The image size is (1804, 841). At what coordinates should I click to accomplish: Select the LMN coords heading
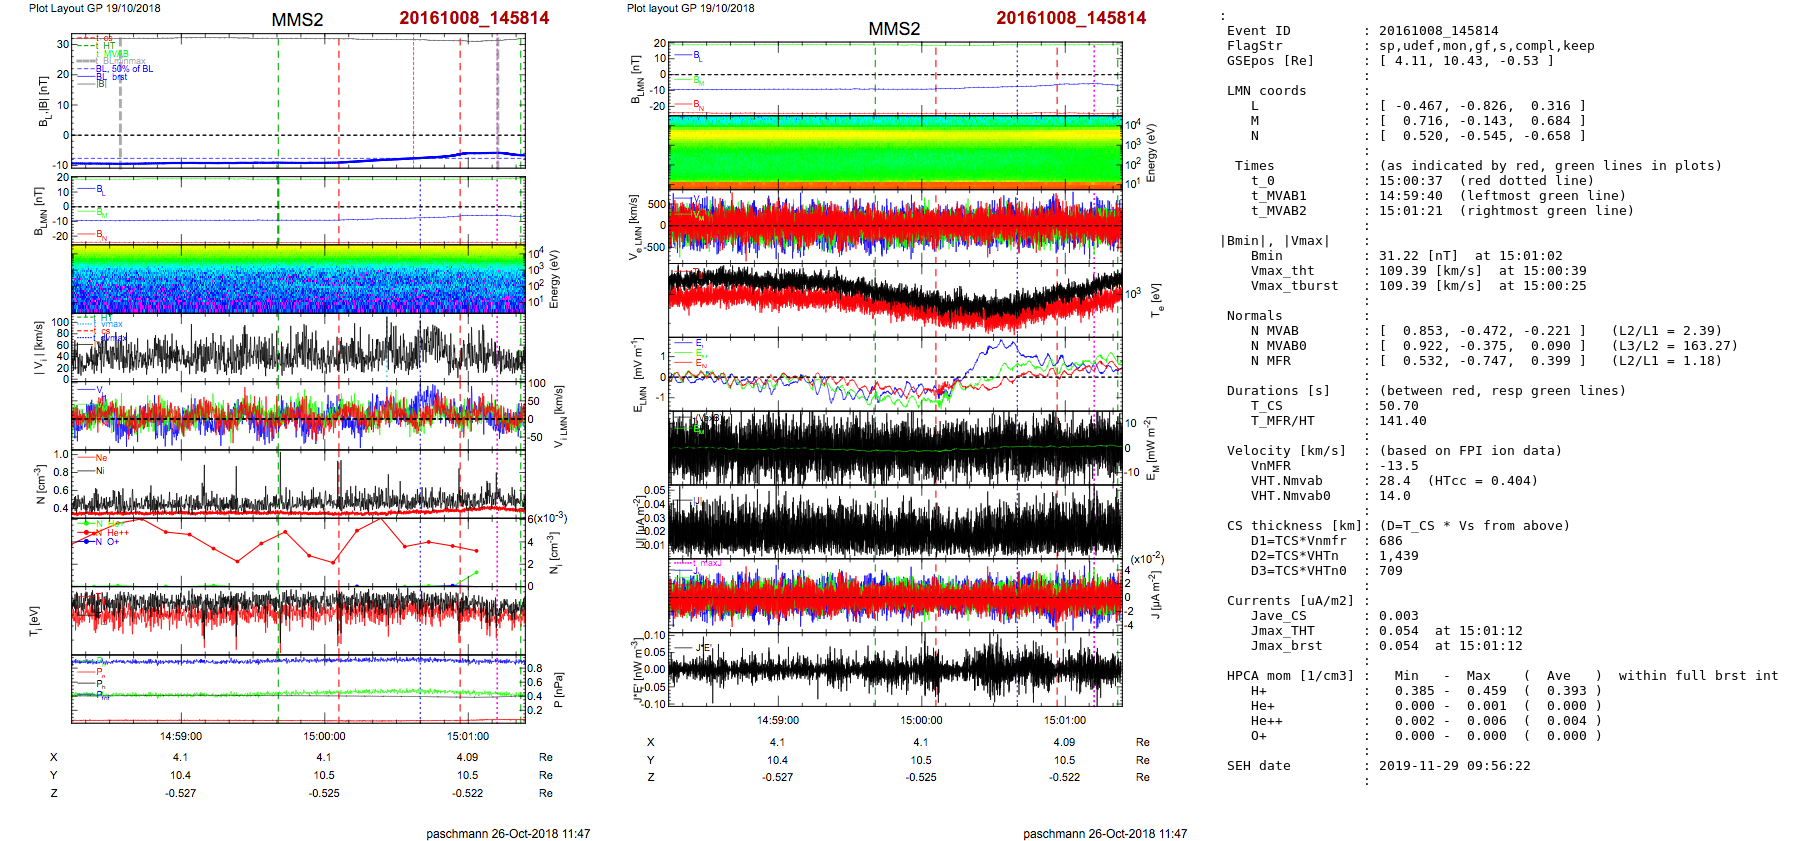[x=1266, y=91]
